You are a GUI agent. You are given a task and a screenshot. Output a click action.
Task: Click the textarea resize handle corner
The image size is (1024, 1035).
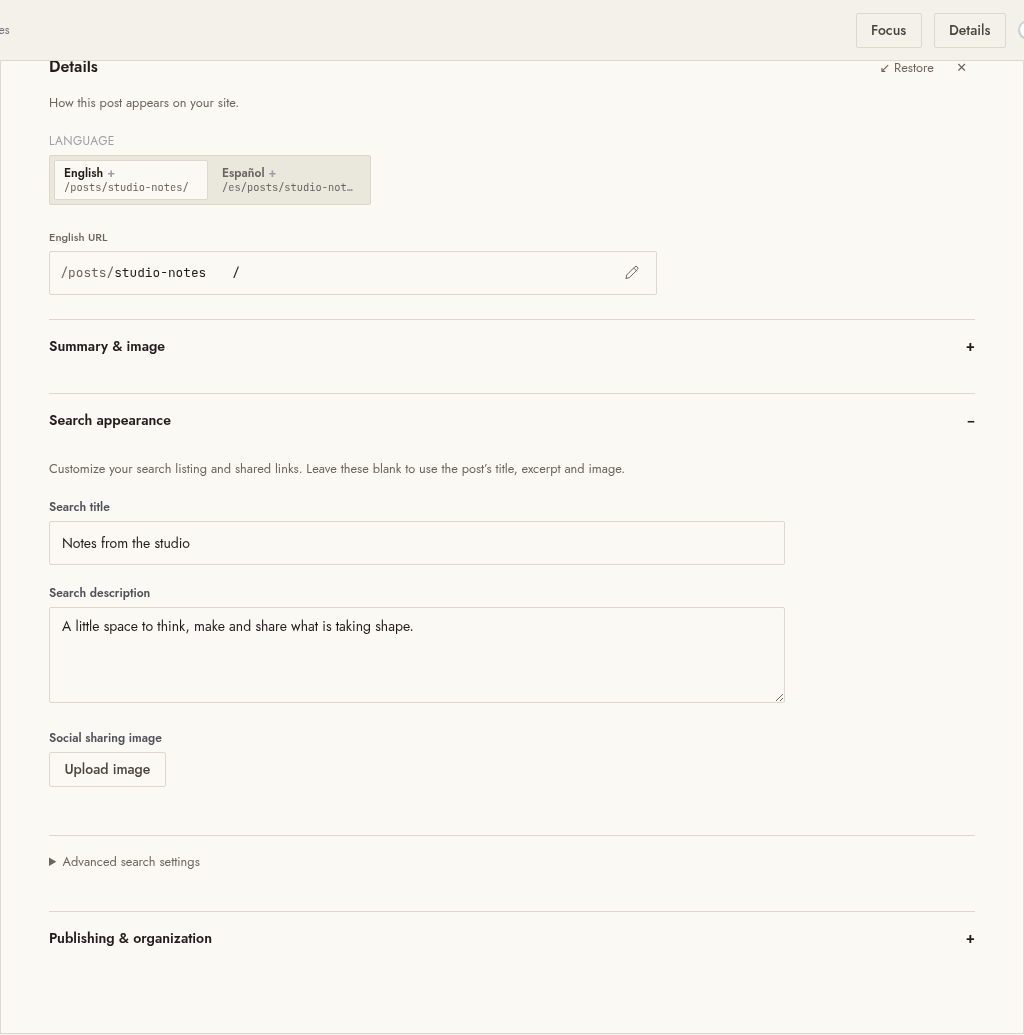780,697
